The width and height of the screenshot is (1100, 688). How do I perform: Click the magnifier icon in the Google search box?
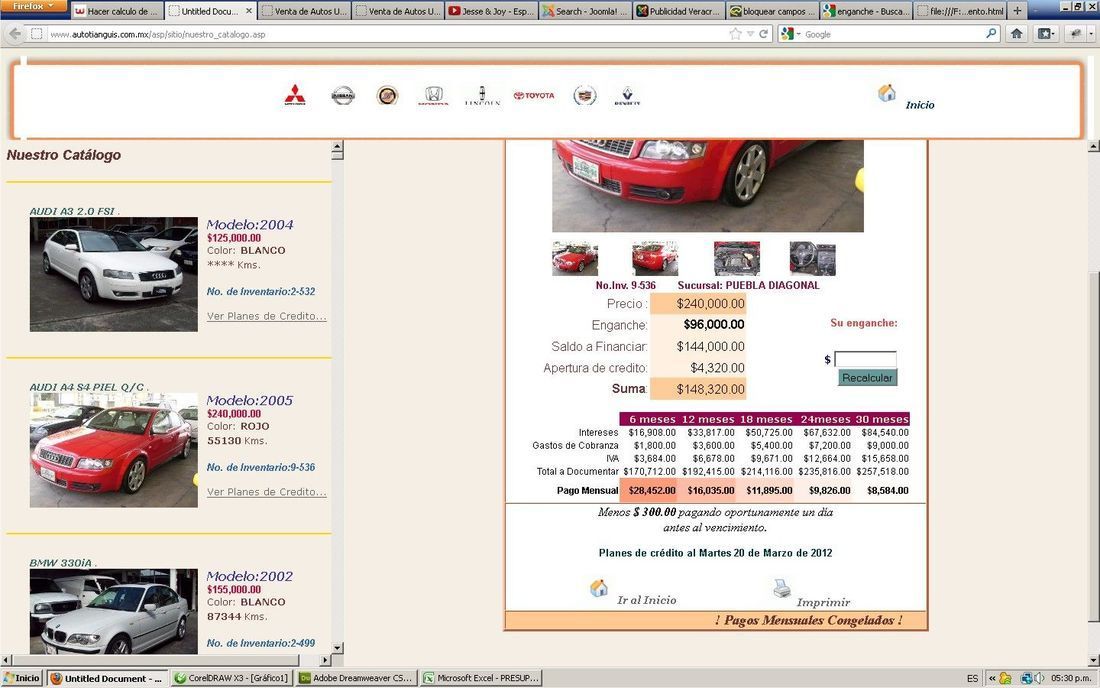(991, 33)
